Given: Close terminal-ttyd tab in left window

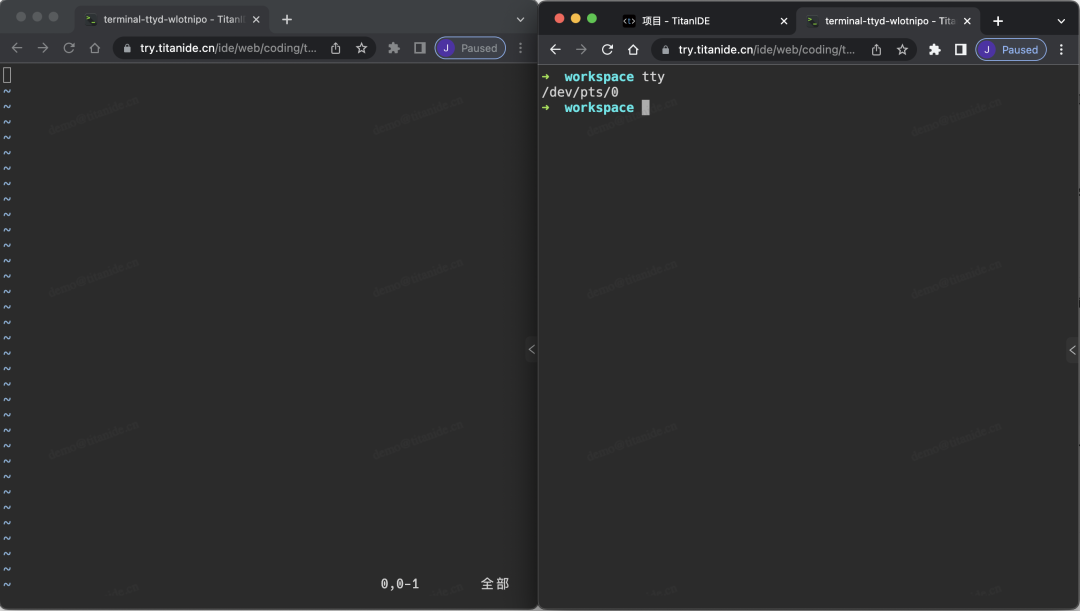Looking at the screenshot, I should [x=256, y=19].
